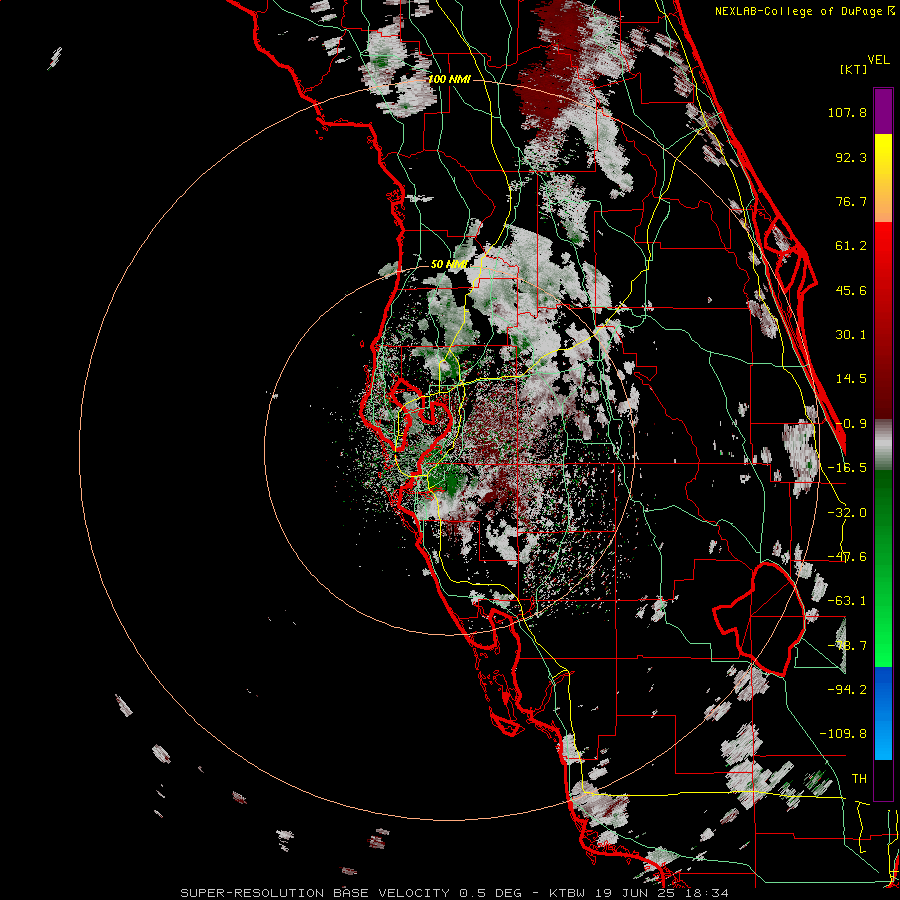
Task: Select the -47.6 legend value
Action: click(847, 557)
